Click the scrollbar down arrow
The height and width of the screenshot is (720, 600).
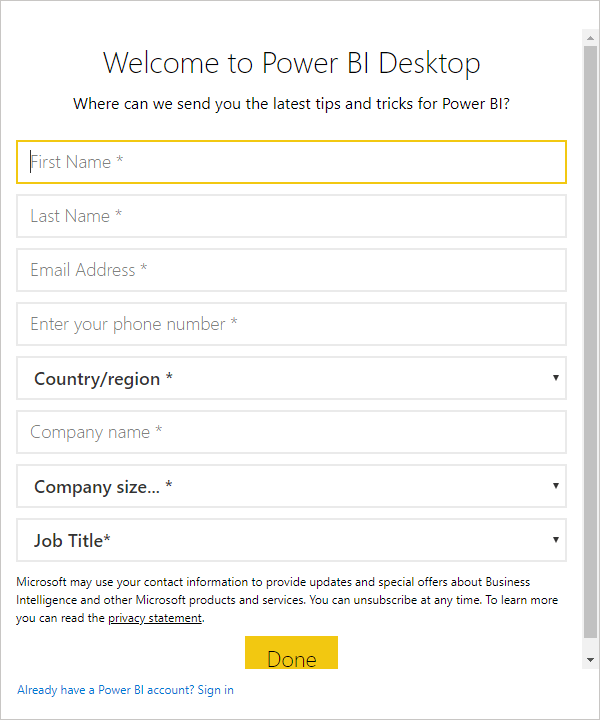click(590, 660)
